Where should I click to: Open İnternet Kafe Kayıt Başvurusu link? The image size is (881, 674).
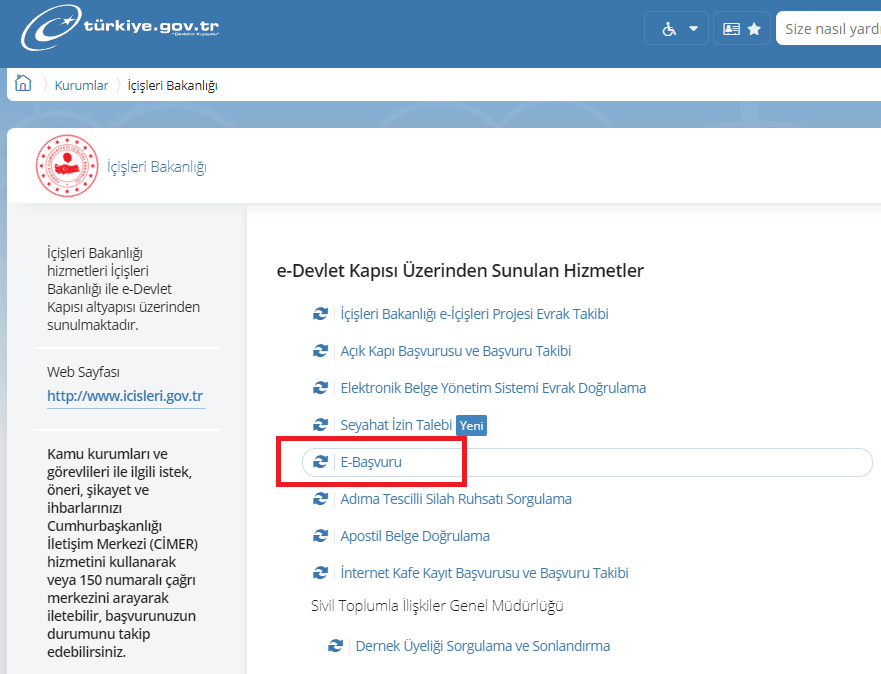484,573
